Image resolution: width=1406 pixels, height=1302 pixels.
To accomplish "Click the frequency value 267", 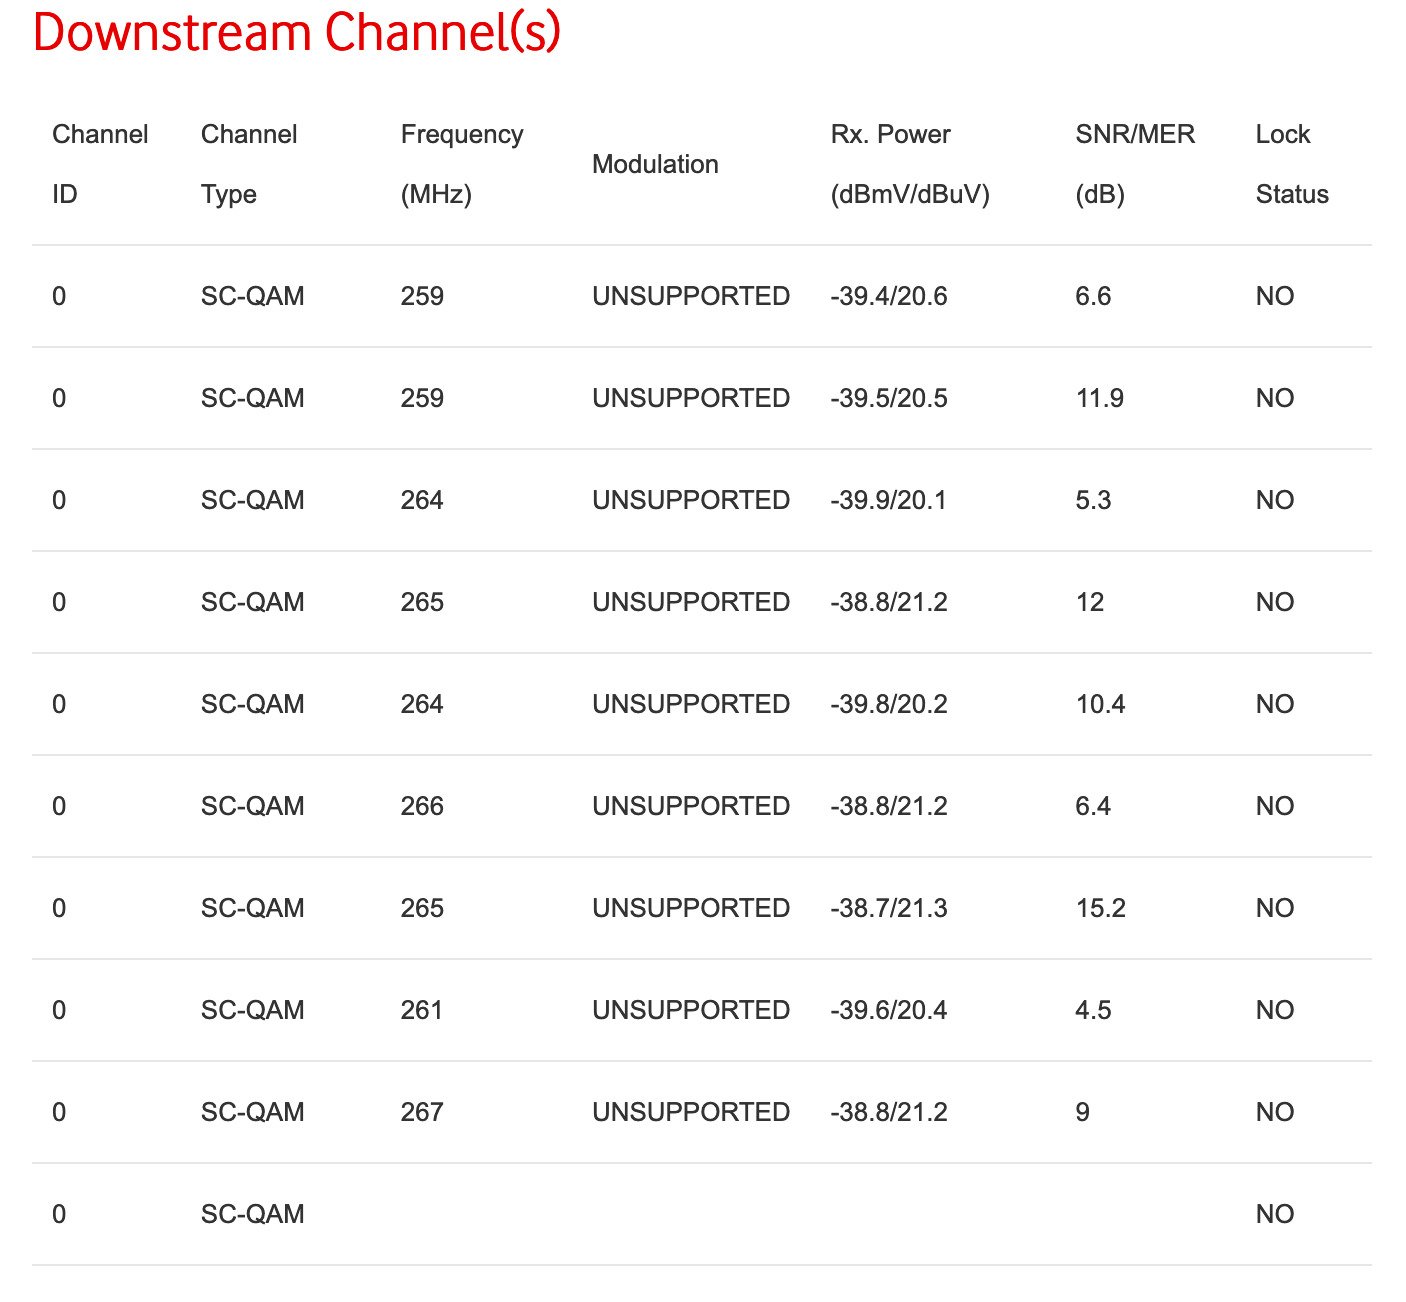I will click(x=422, y=1112).
